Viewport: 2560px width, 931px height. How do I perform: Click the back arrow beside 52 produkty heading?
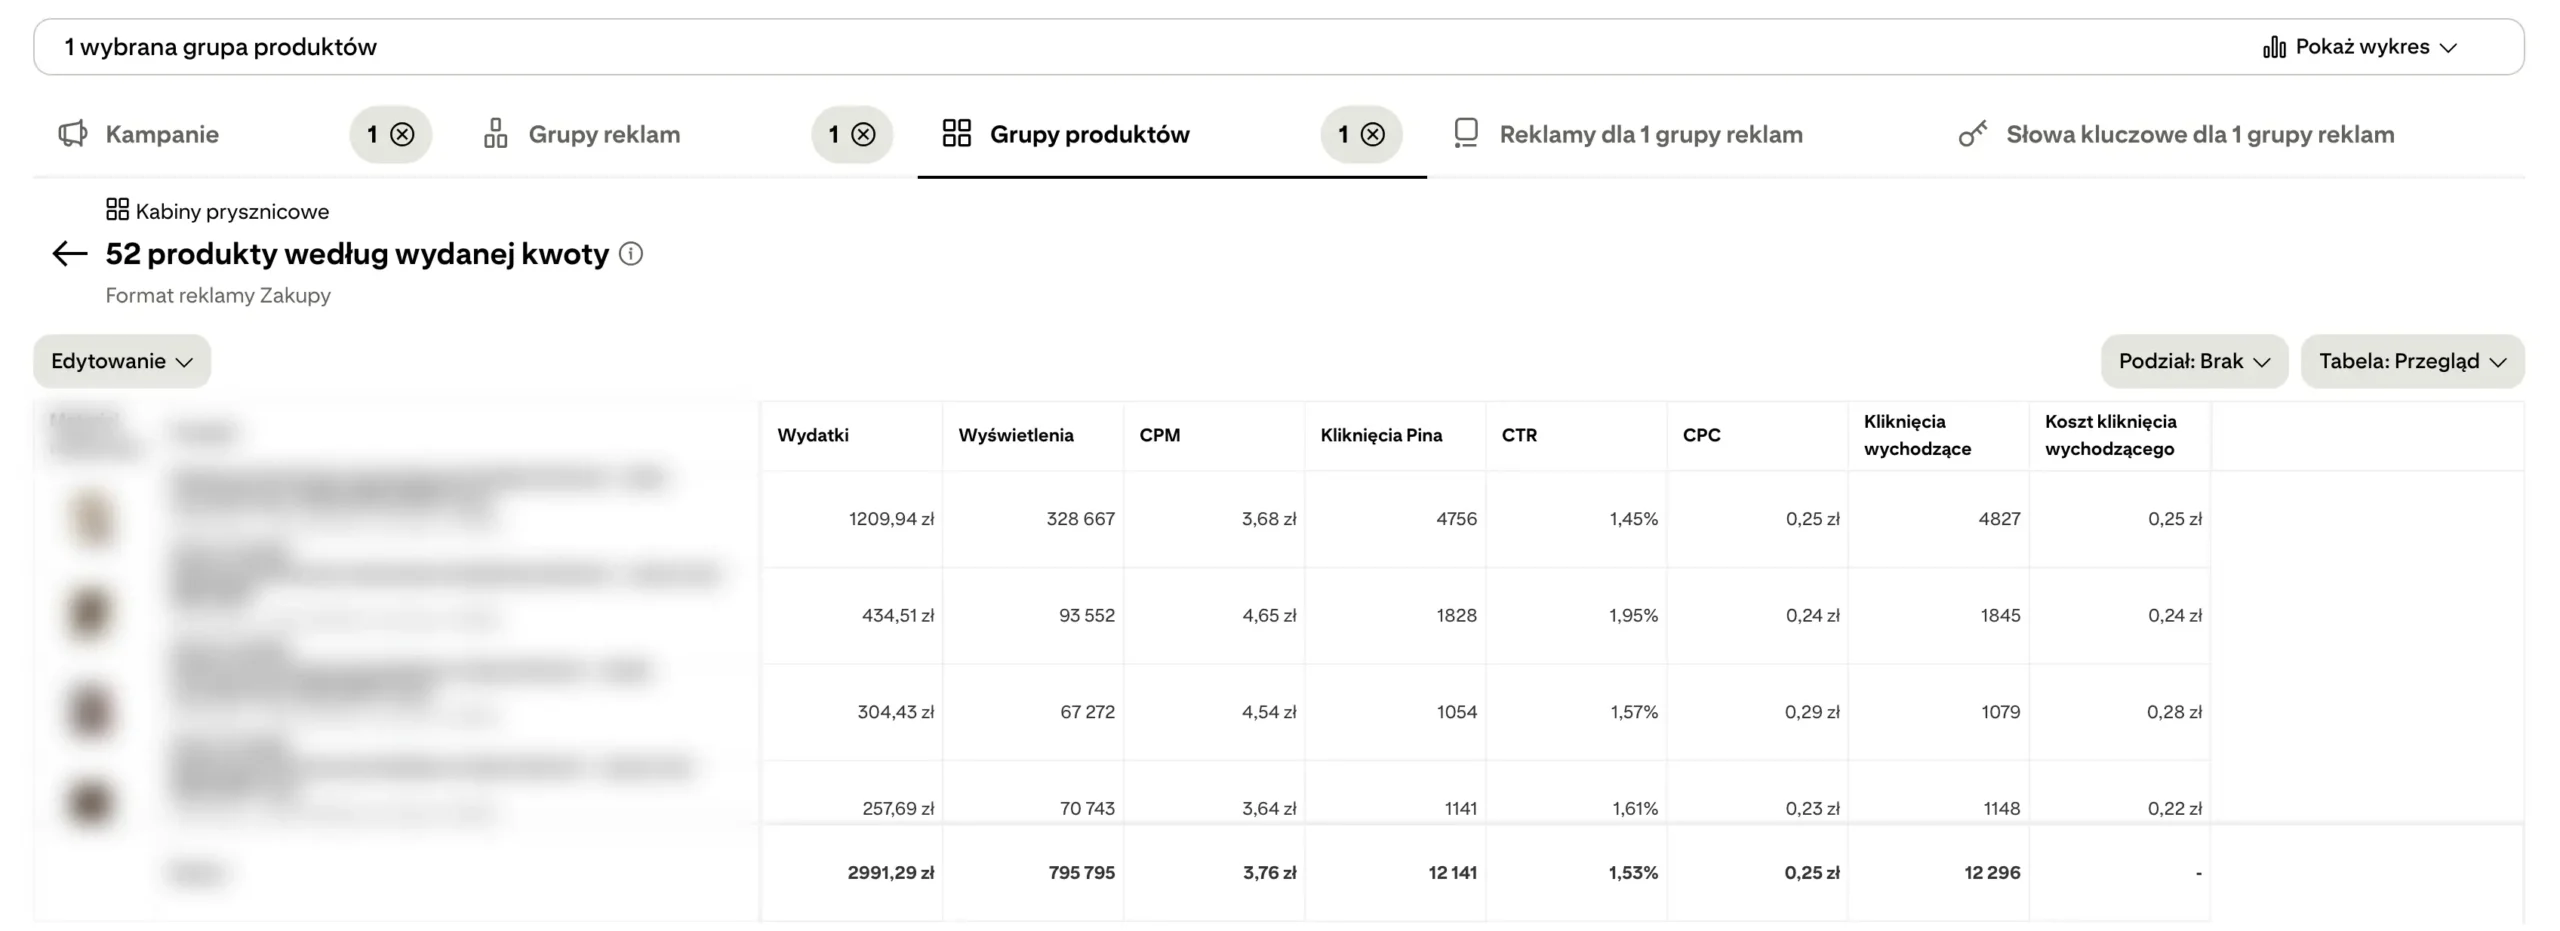click(x=70, y=254)
